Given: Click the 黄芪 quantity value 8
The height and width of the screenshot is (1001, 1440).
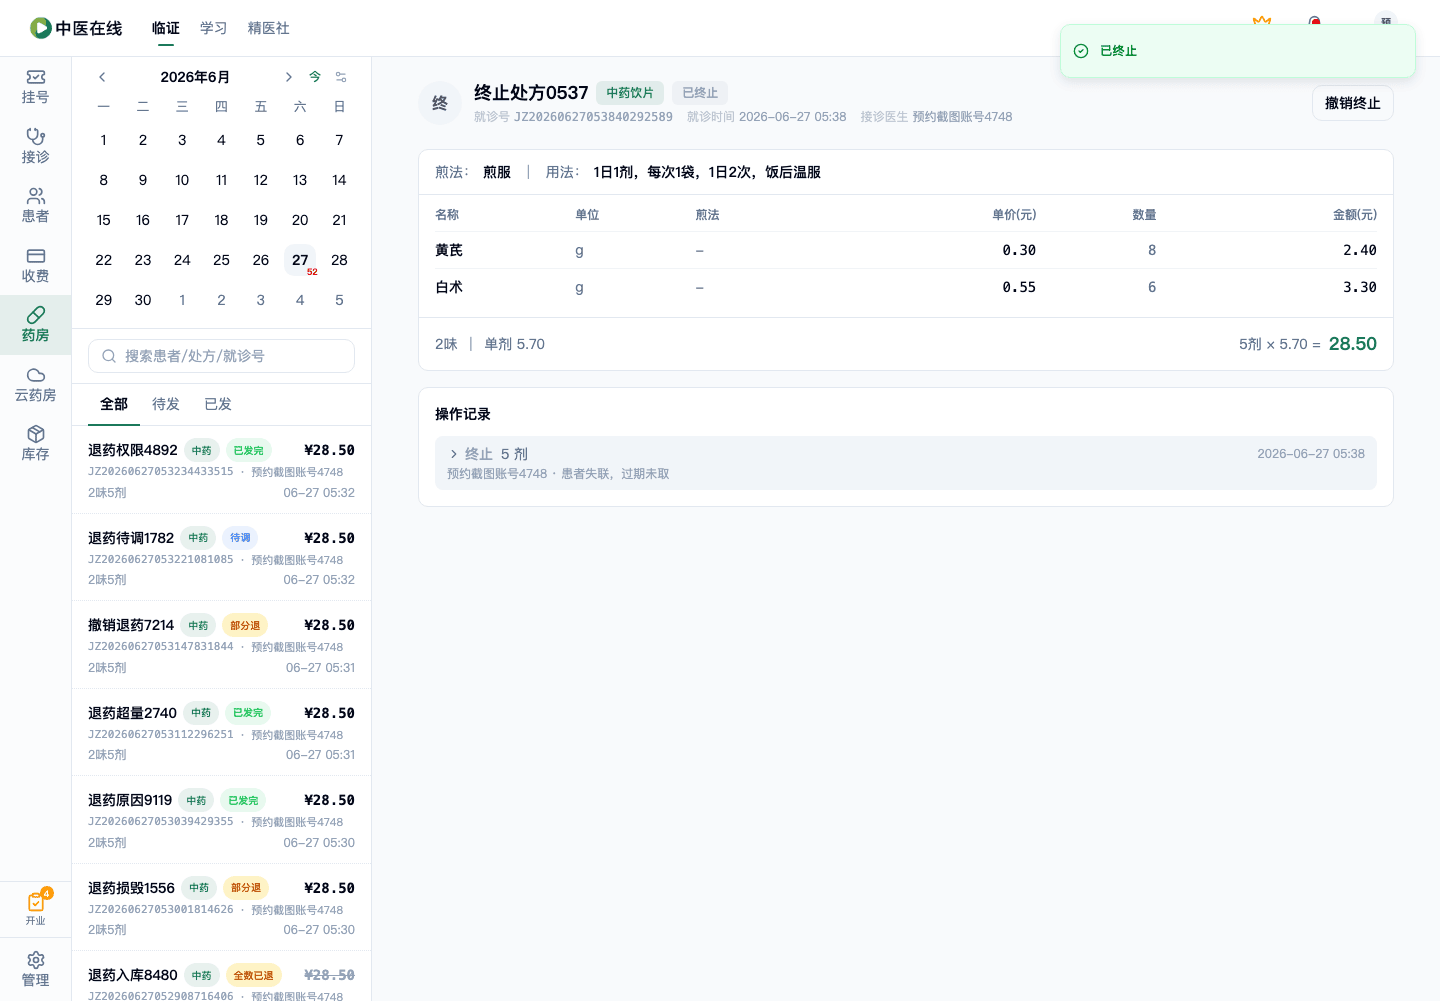Looking at the screenshot, I should [x=1152, y=250].
